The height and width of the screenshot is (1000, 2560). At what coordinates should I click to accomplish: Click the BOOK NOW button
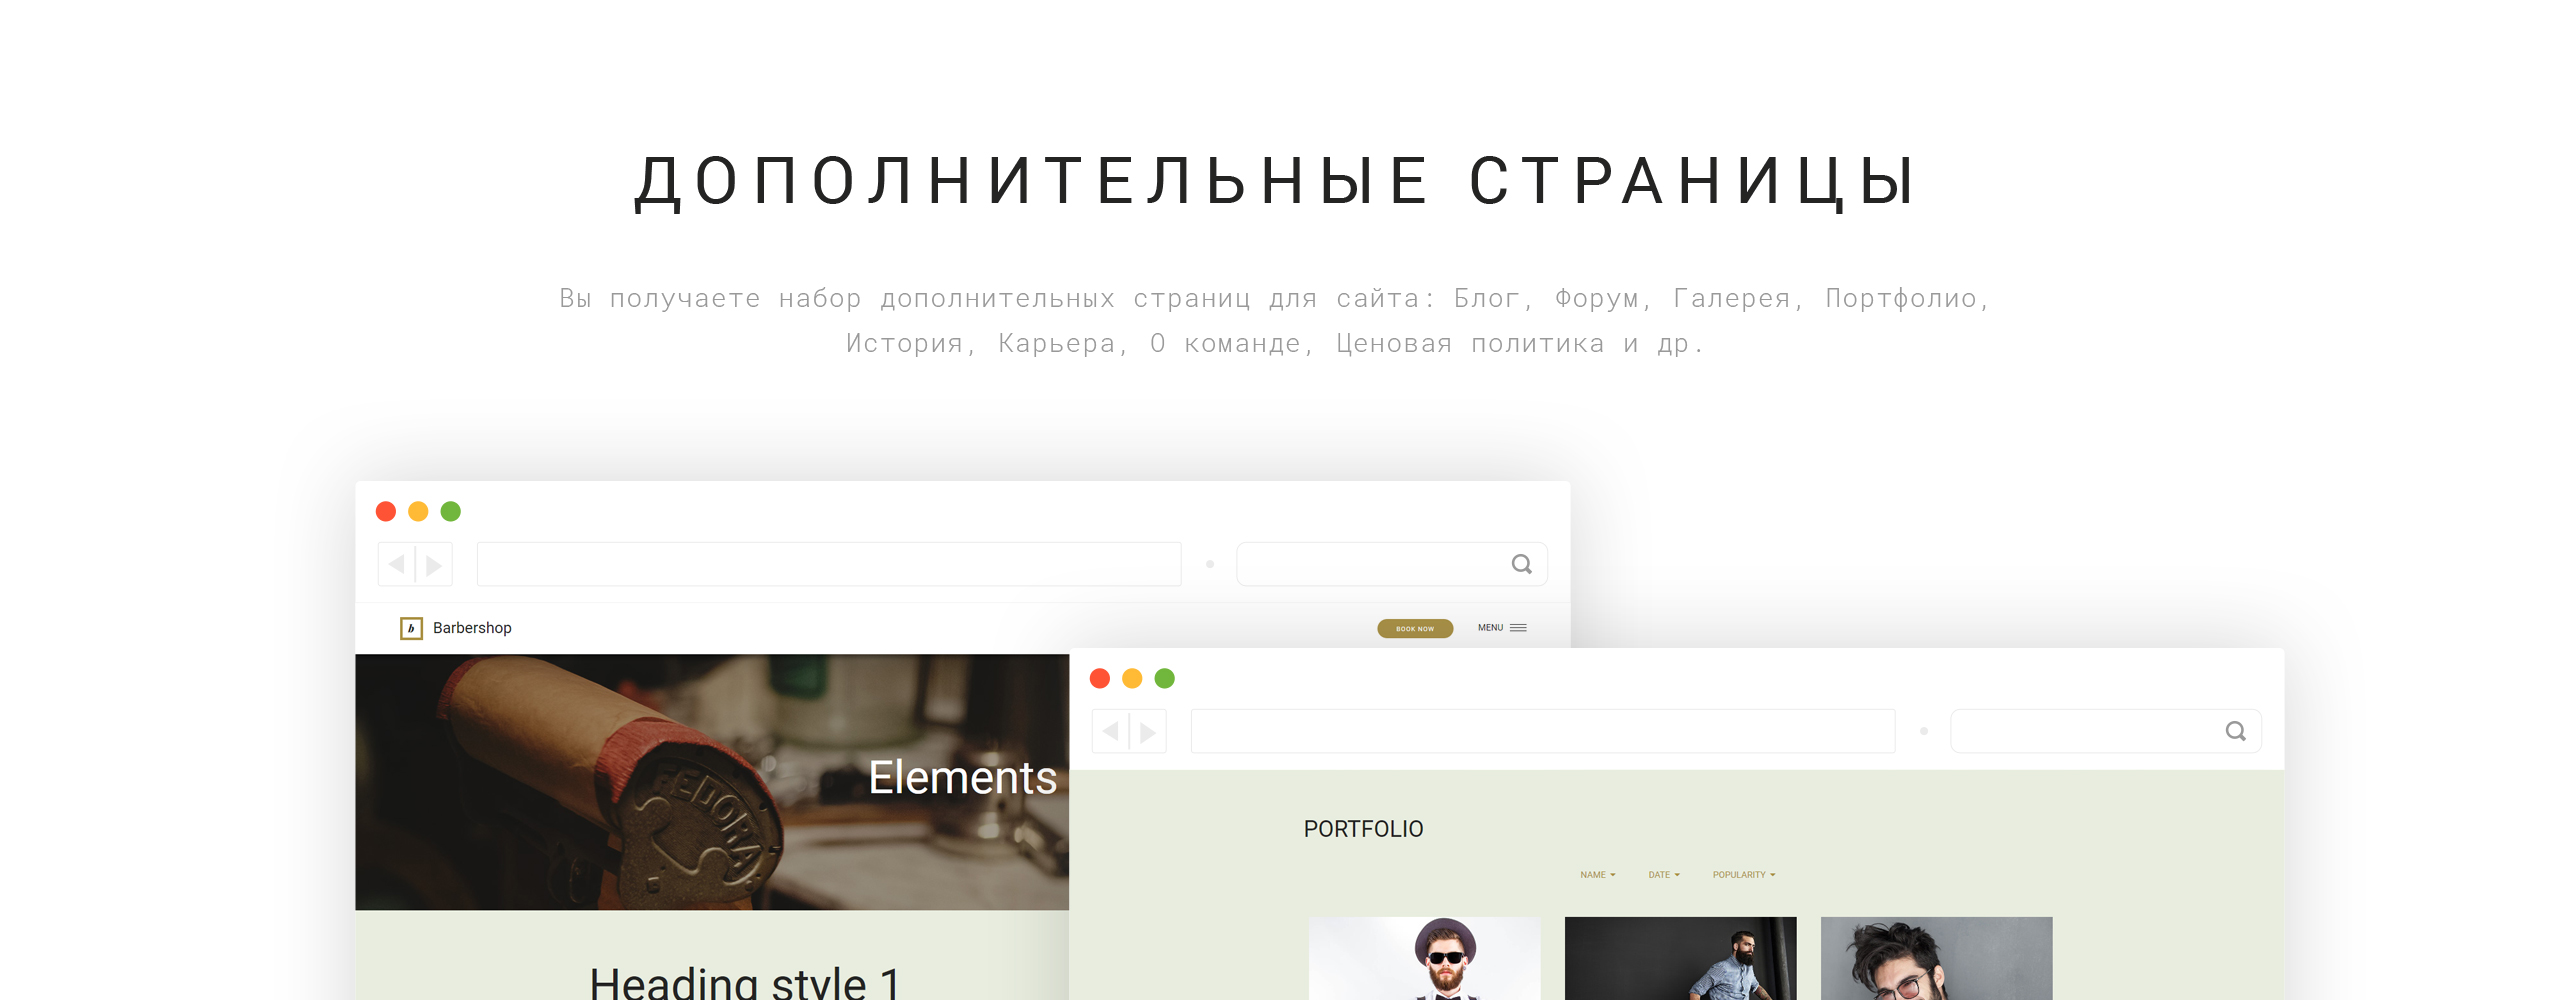coord(1415,628)
